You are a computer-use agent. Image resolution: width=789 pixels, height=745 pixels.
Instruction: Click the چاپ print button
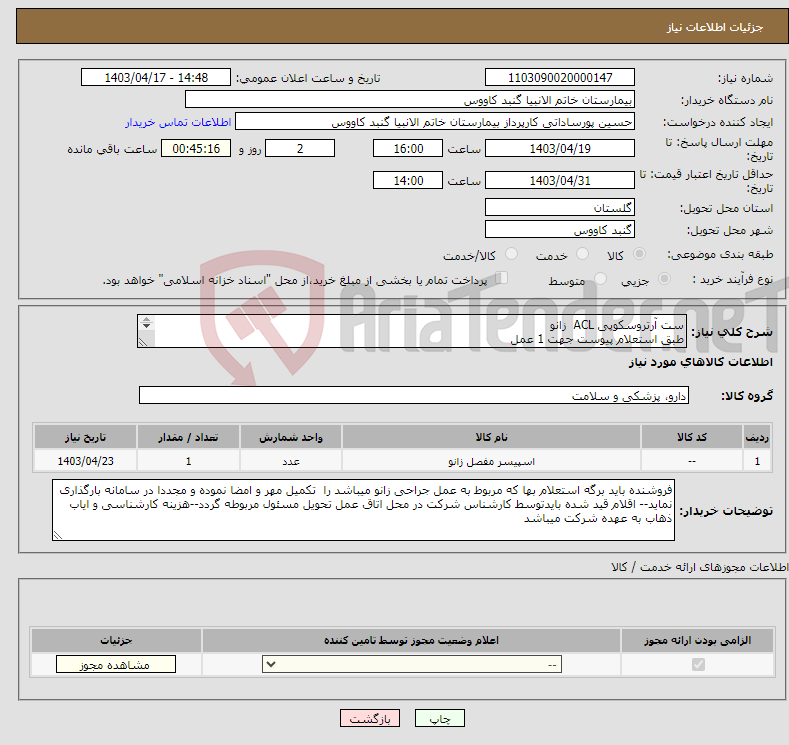coord(440,718)
